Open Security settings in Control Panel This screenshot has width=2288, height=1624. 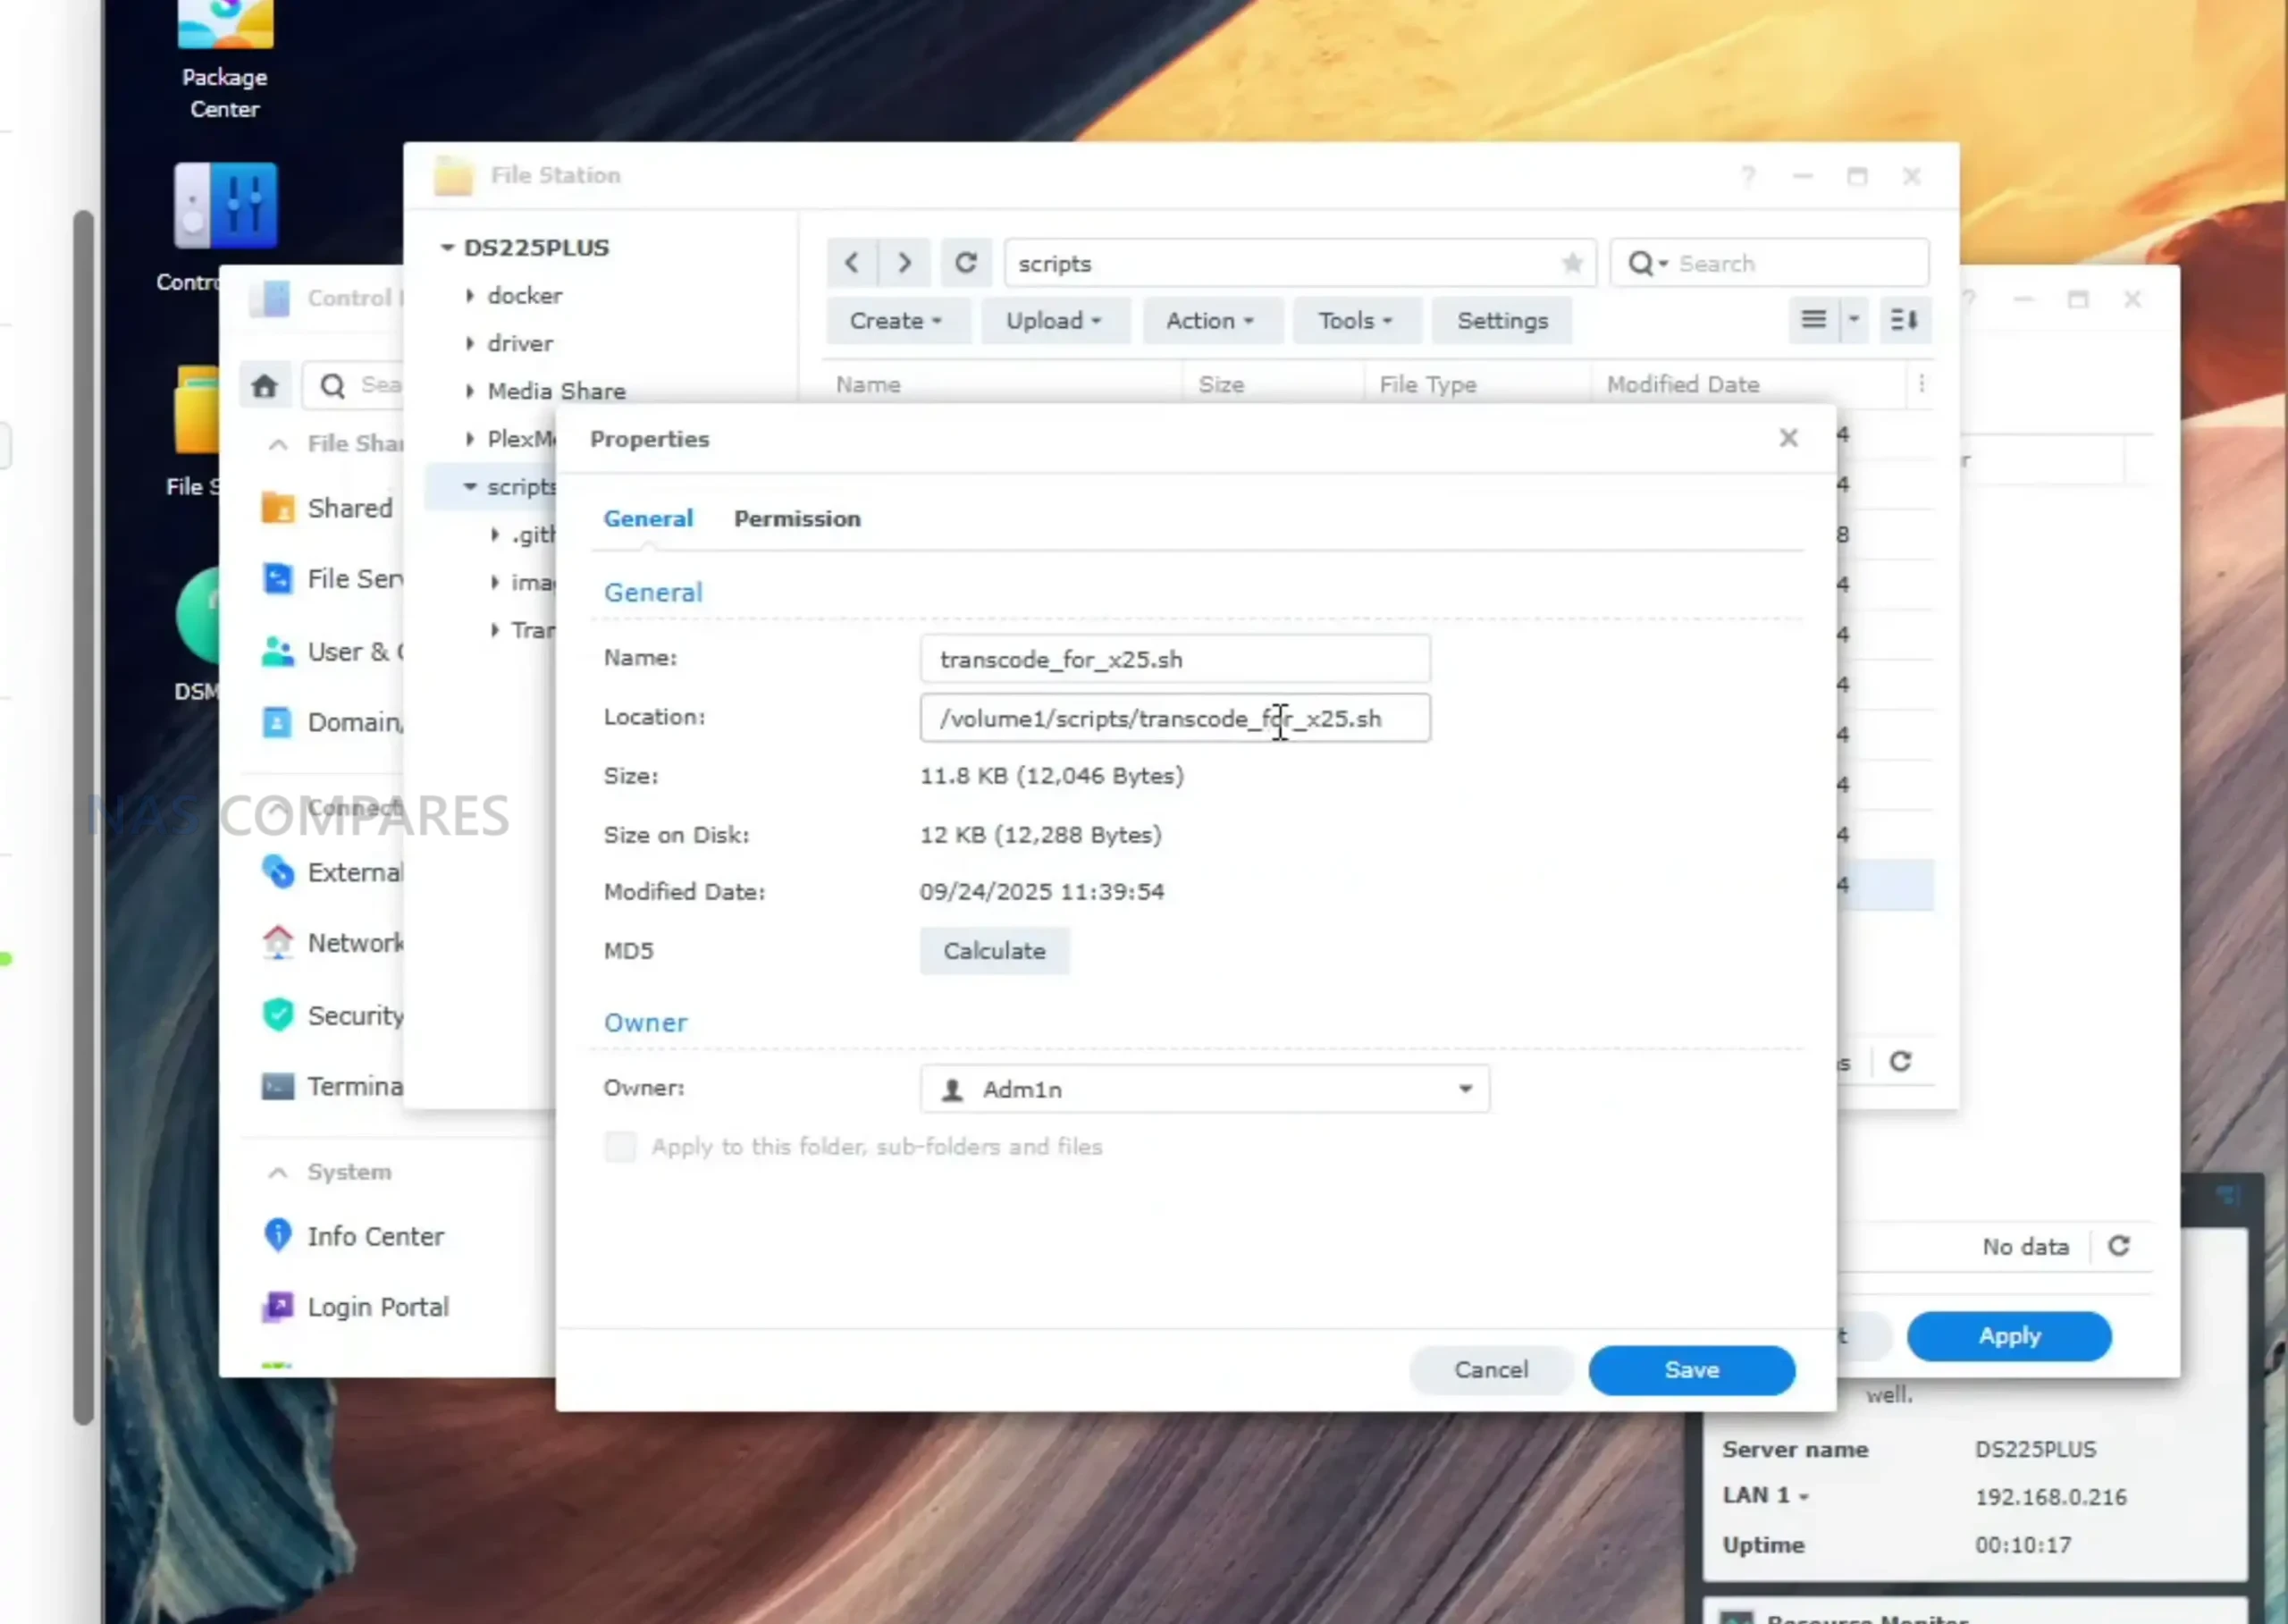coord(330,1015)
